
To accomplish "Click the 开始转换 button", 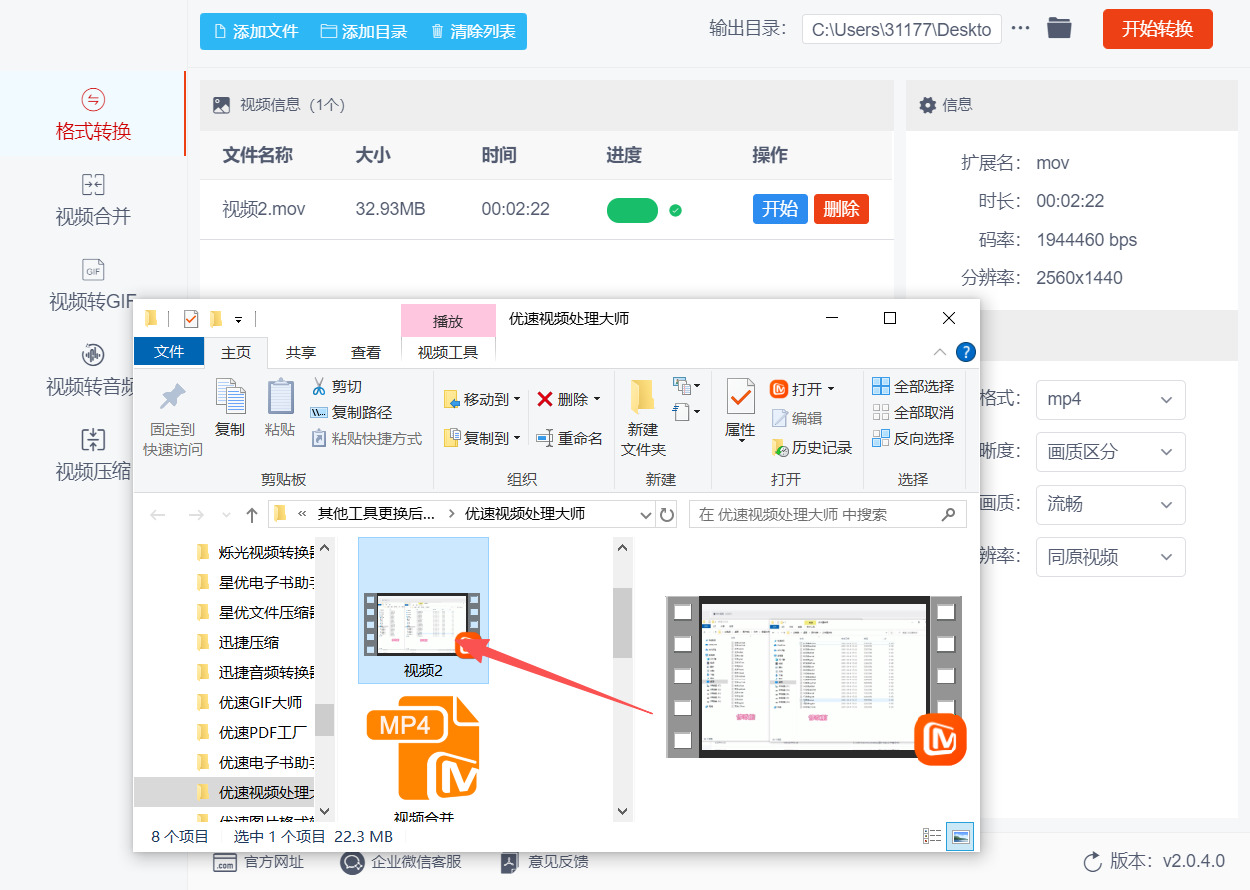I will (1157, 29).
